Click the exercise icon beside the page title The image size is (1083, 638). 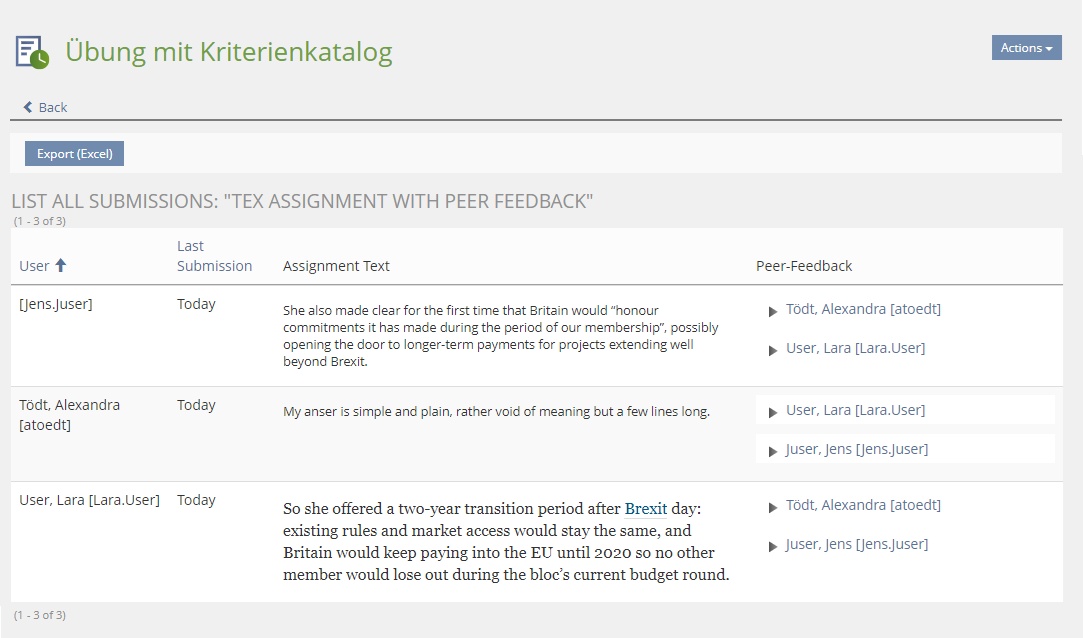pyautogui.click(x=31, y=52)
